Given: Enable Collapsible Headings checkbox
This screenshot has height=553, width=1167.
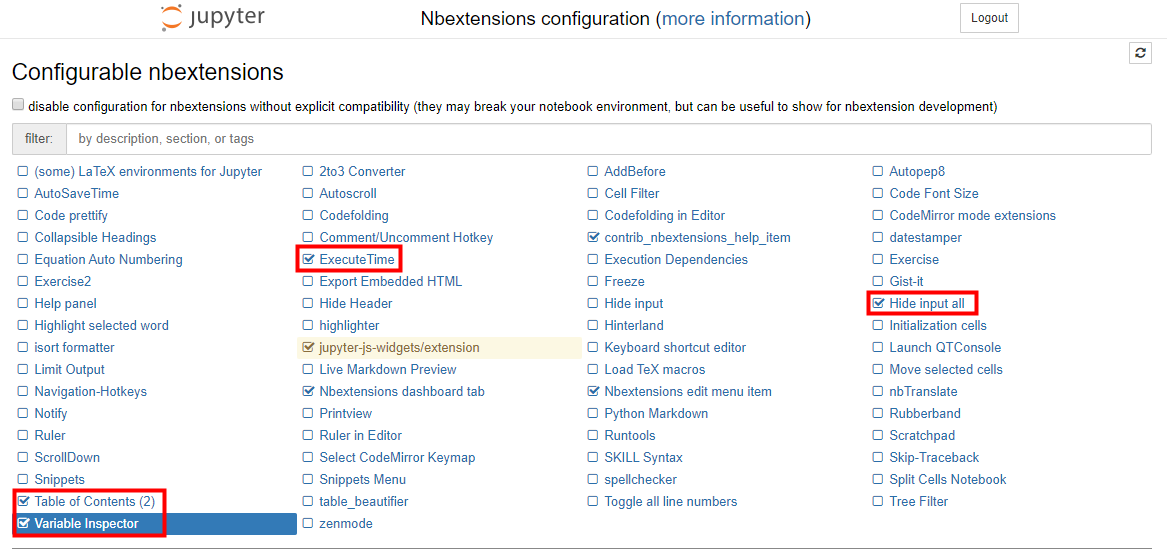Looking at the screenshot, I should coord(22,237).
